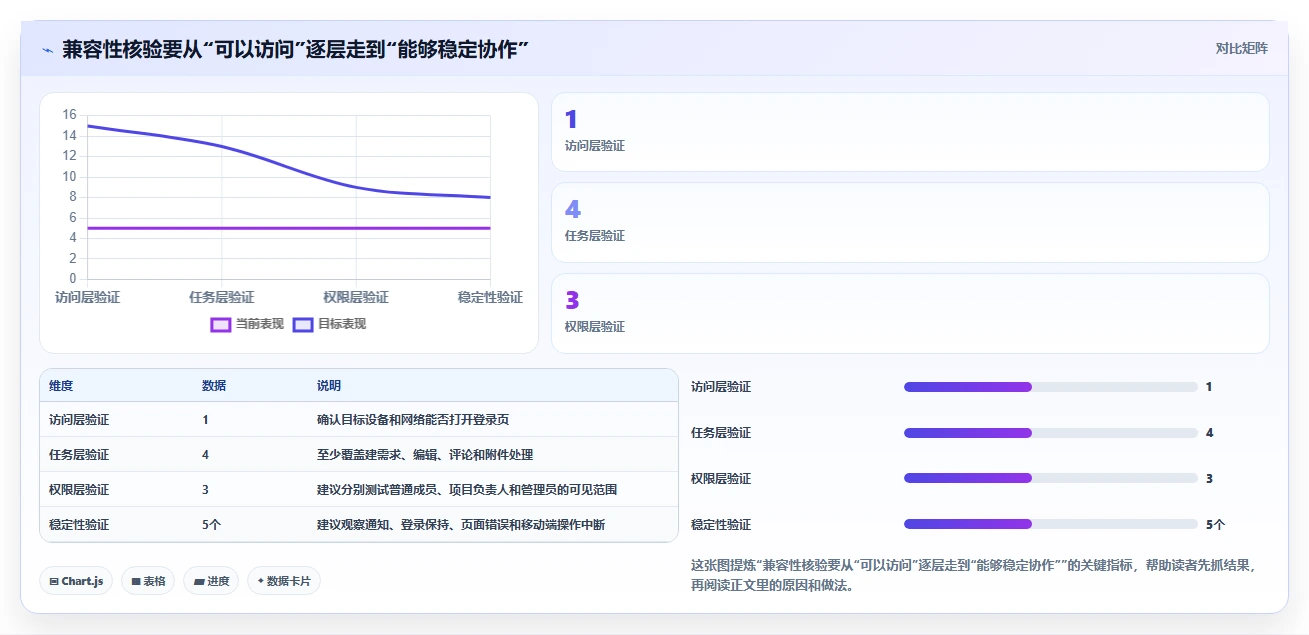Click the 权限层验证 chart axis label
Viewport: 1309px width, 635px height.
356,298
